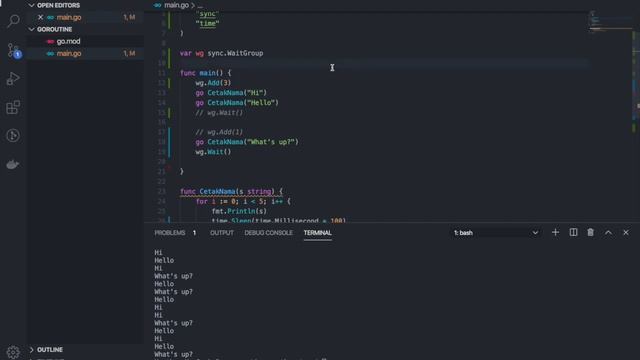Image resolution: width=640 pixels, height=360 pixels.
Task: Click the fmt.Println(s) line
Action: pyautogui.click(x=239, y=211)
